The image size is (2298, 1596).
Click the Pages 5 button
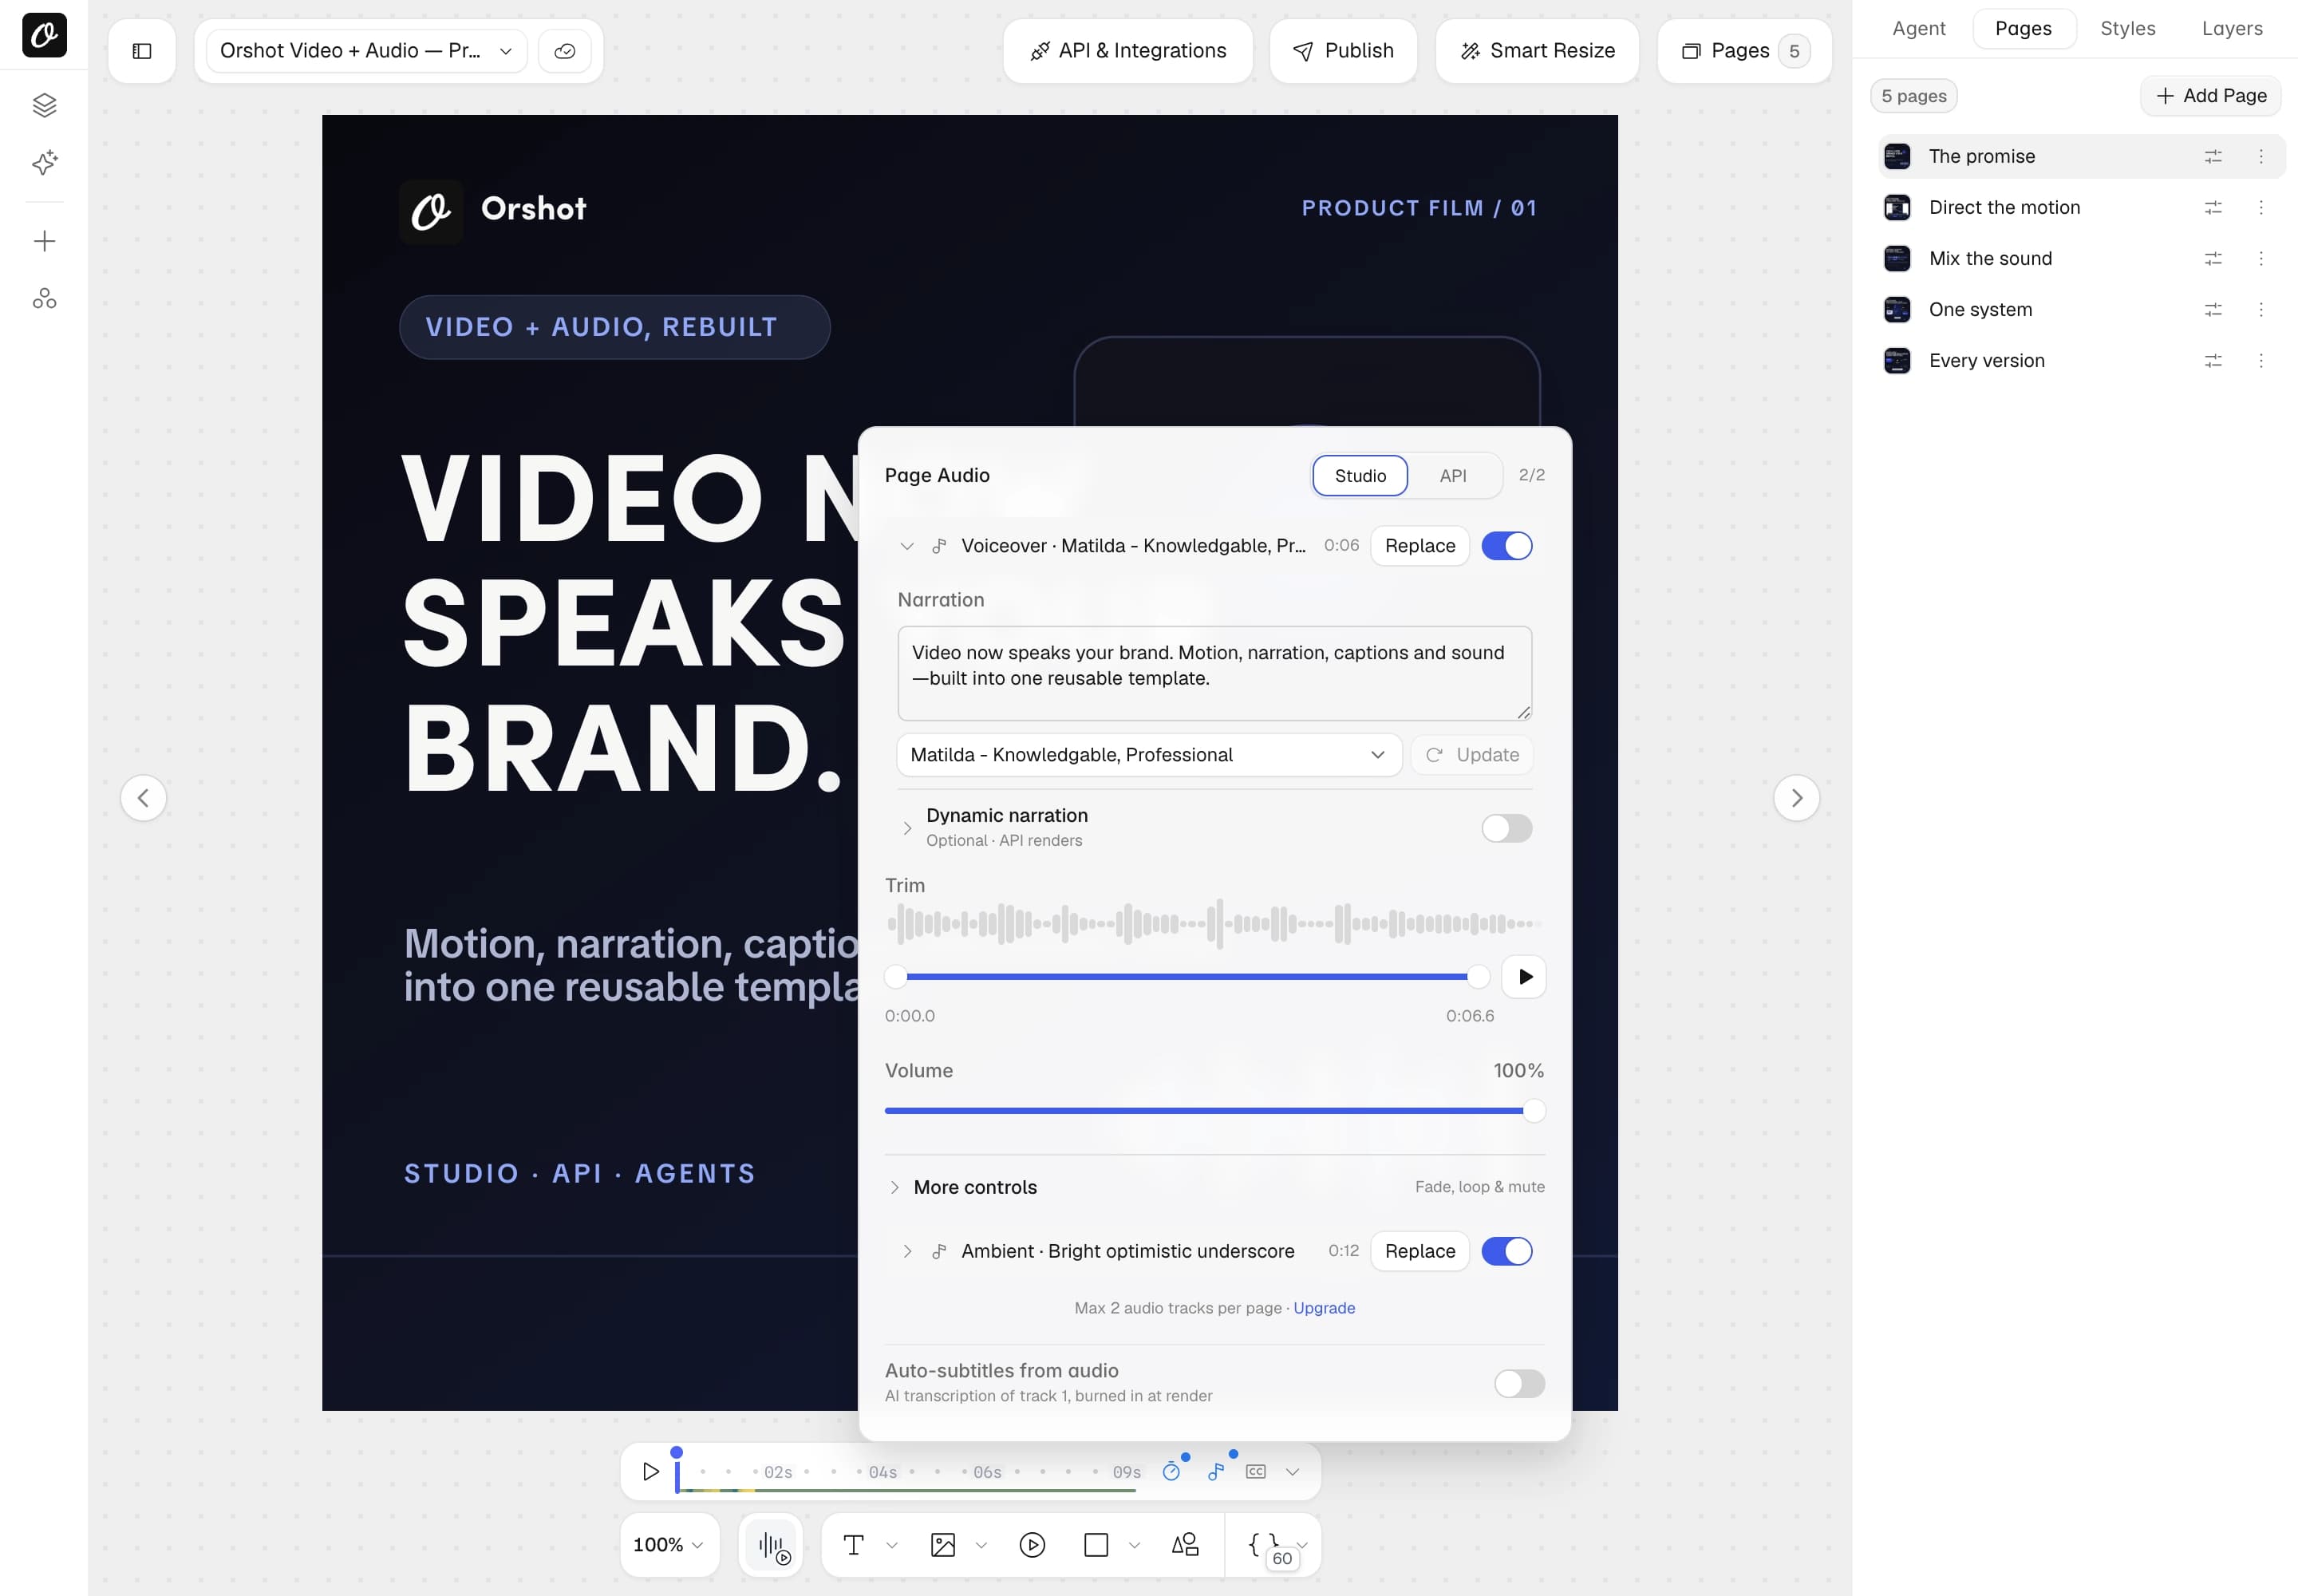1744,51
